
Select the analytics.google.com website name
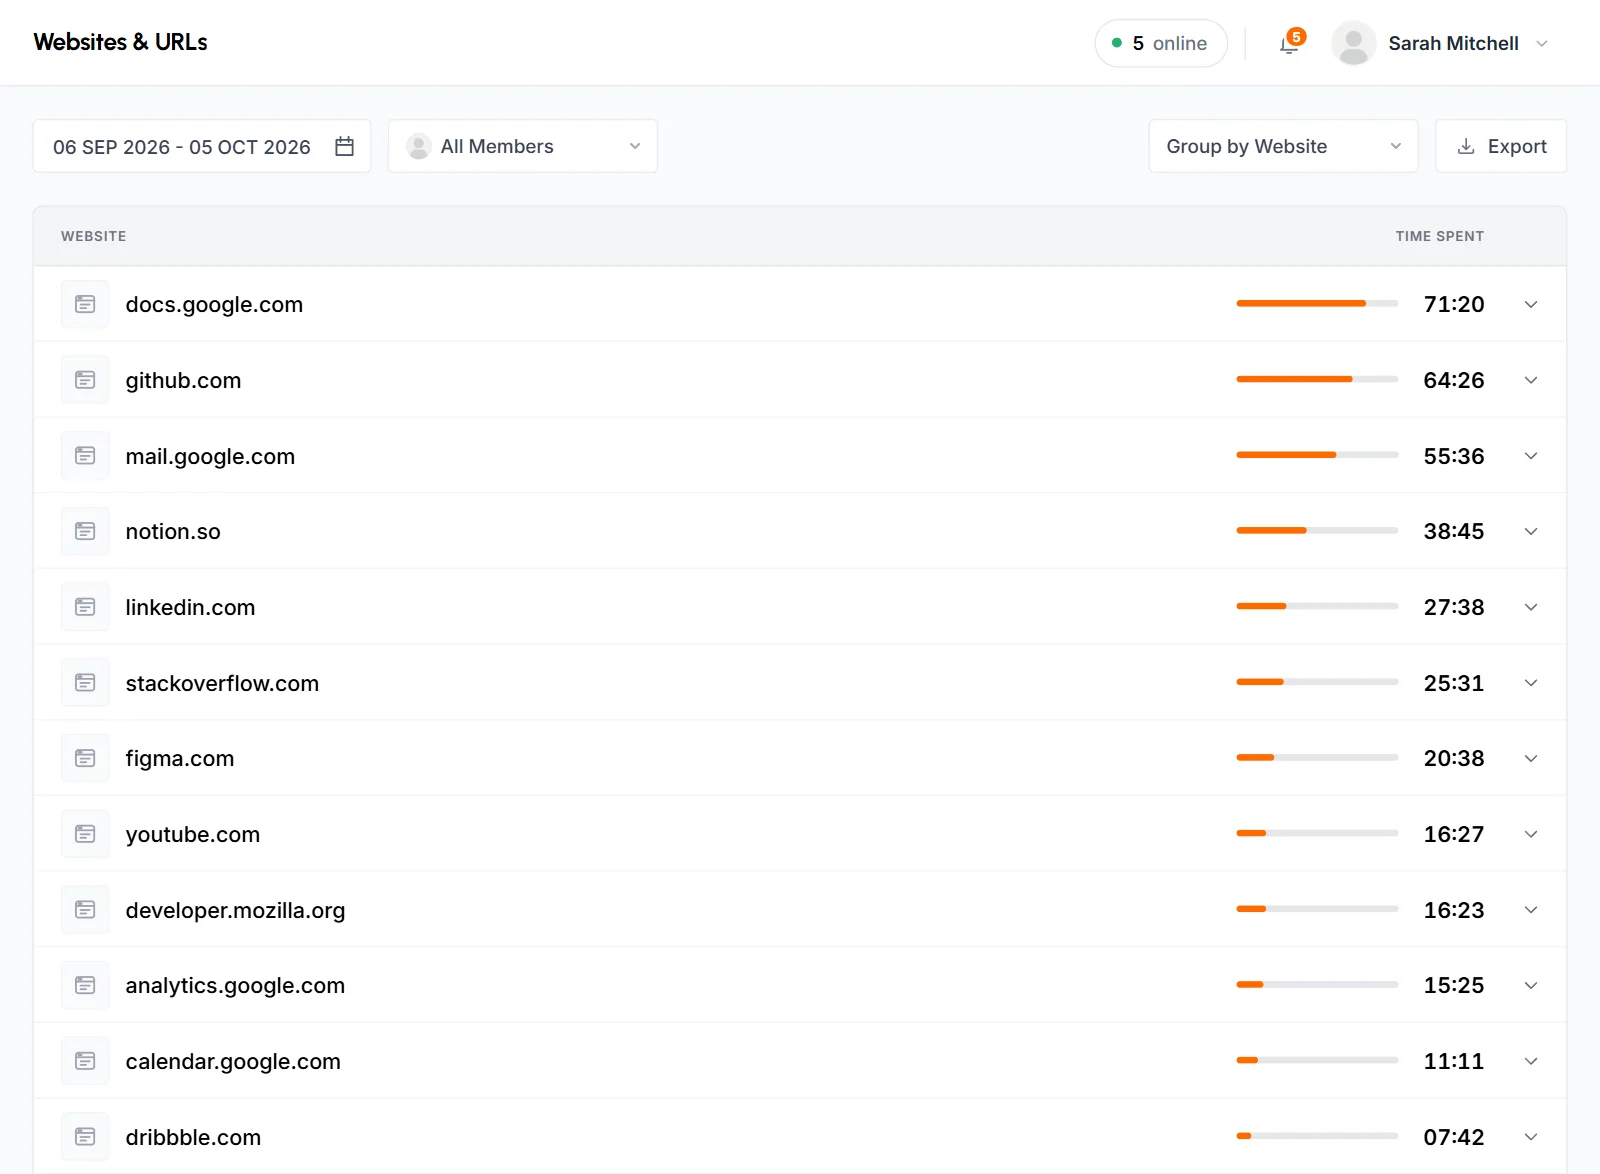click(235, 986)
